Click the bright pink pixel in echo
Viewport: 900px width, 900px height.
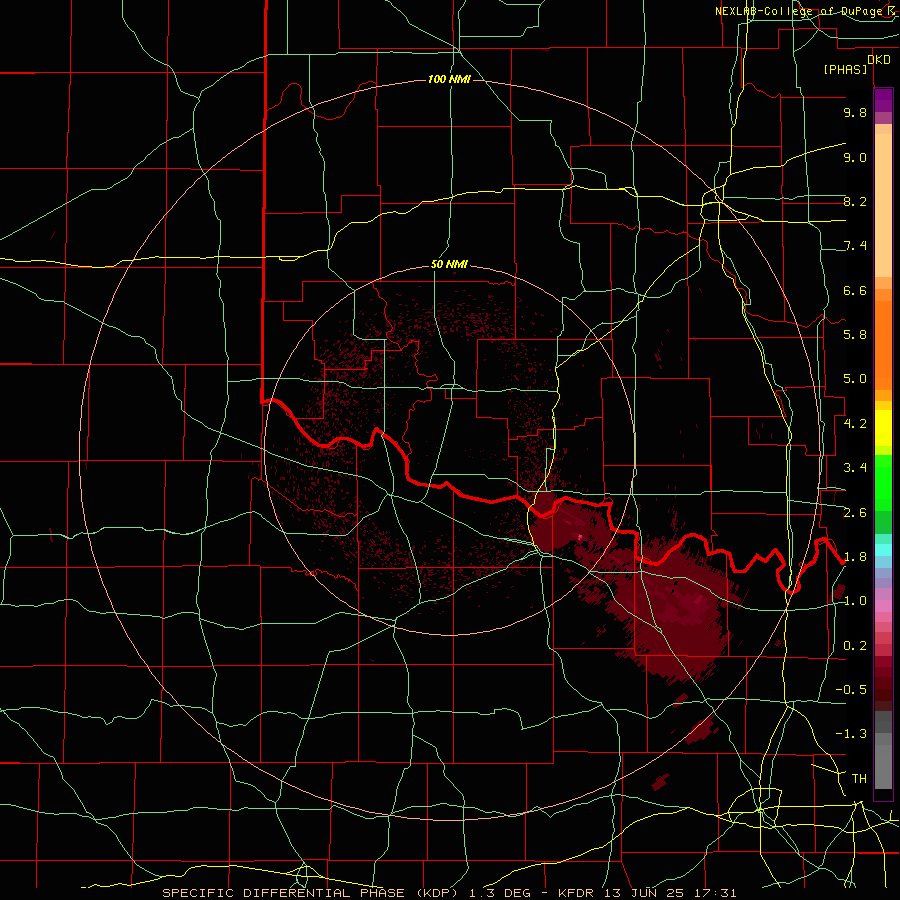580,537
